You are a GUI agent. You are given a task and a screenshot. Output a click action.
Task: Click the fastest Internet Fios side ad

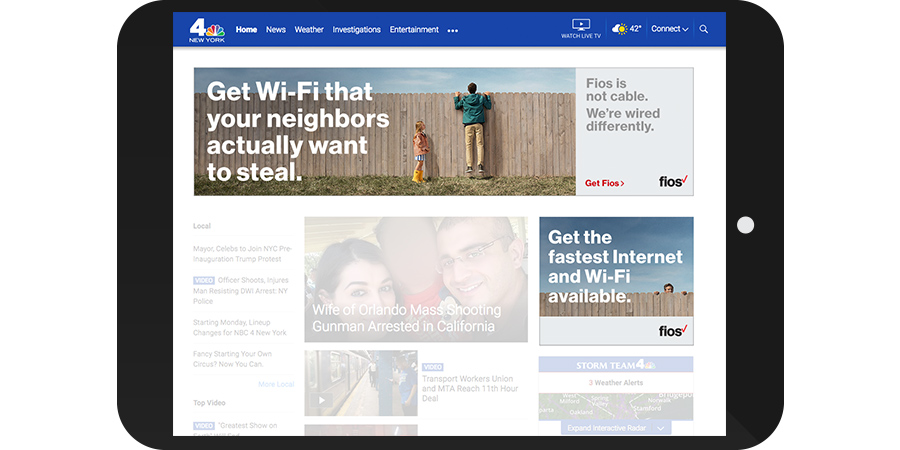[616, 281]
